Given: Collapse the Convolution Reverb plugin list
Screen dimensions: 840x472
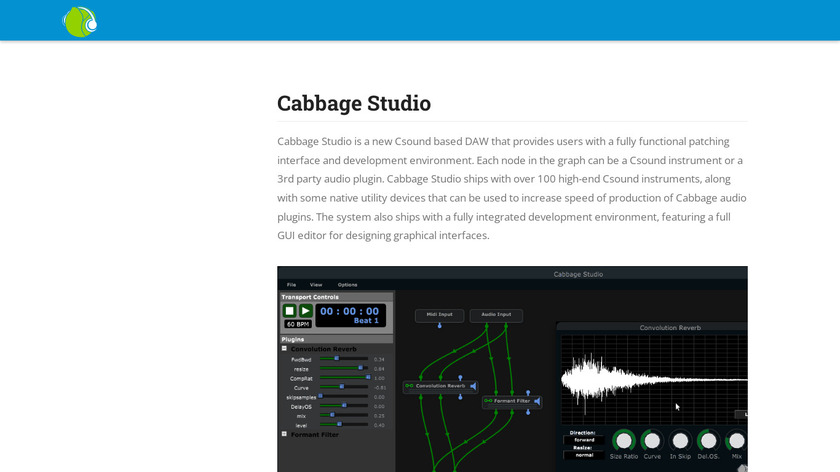Looking at the screenshot, I should tap(284, 349).
